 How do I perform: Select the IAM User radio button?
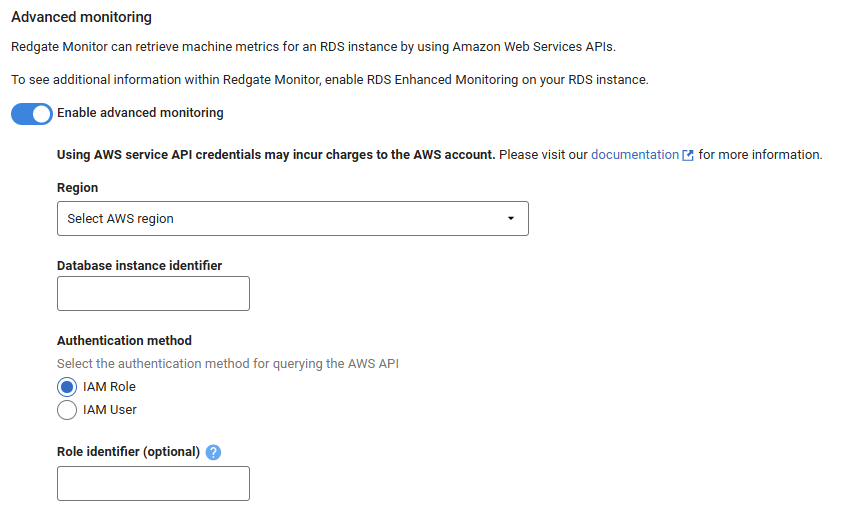(67, 410)
